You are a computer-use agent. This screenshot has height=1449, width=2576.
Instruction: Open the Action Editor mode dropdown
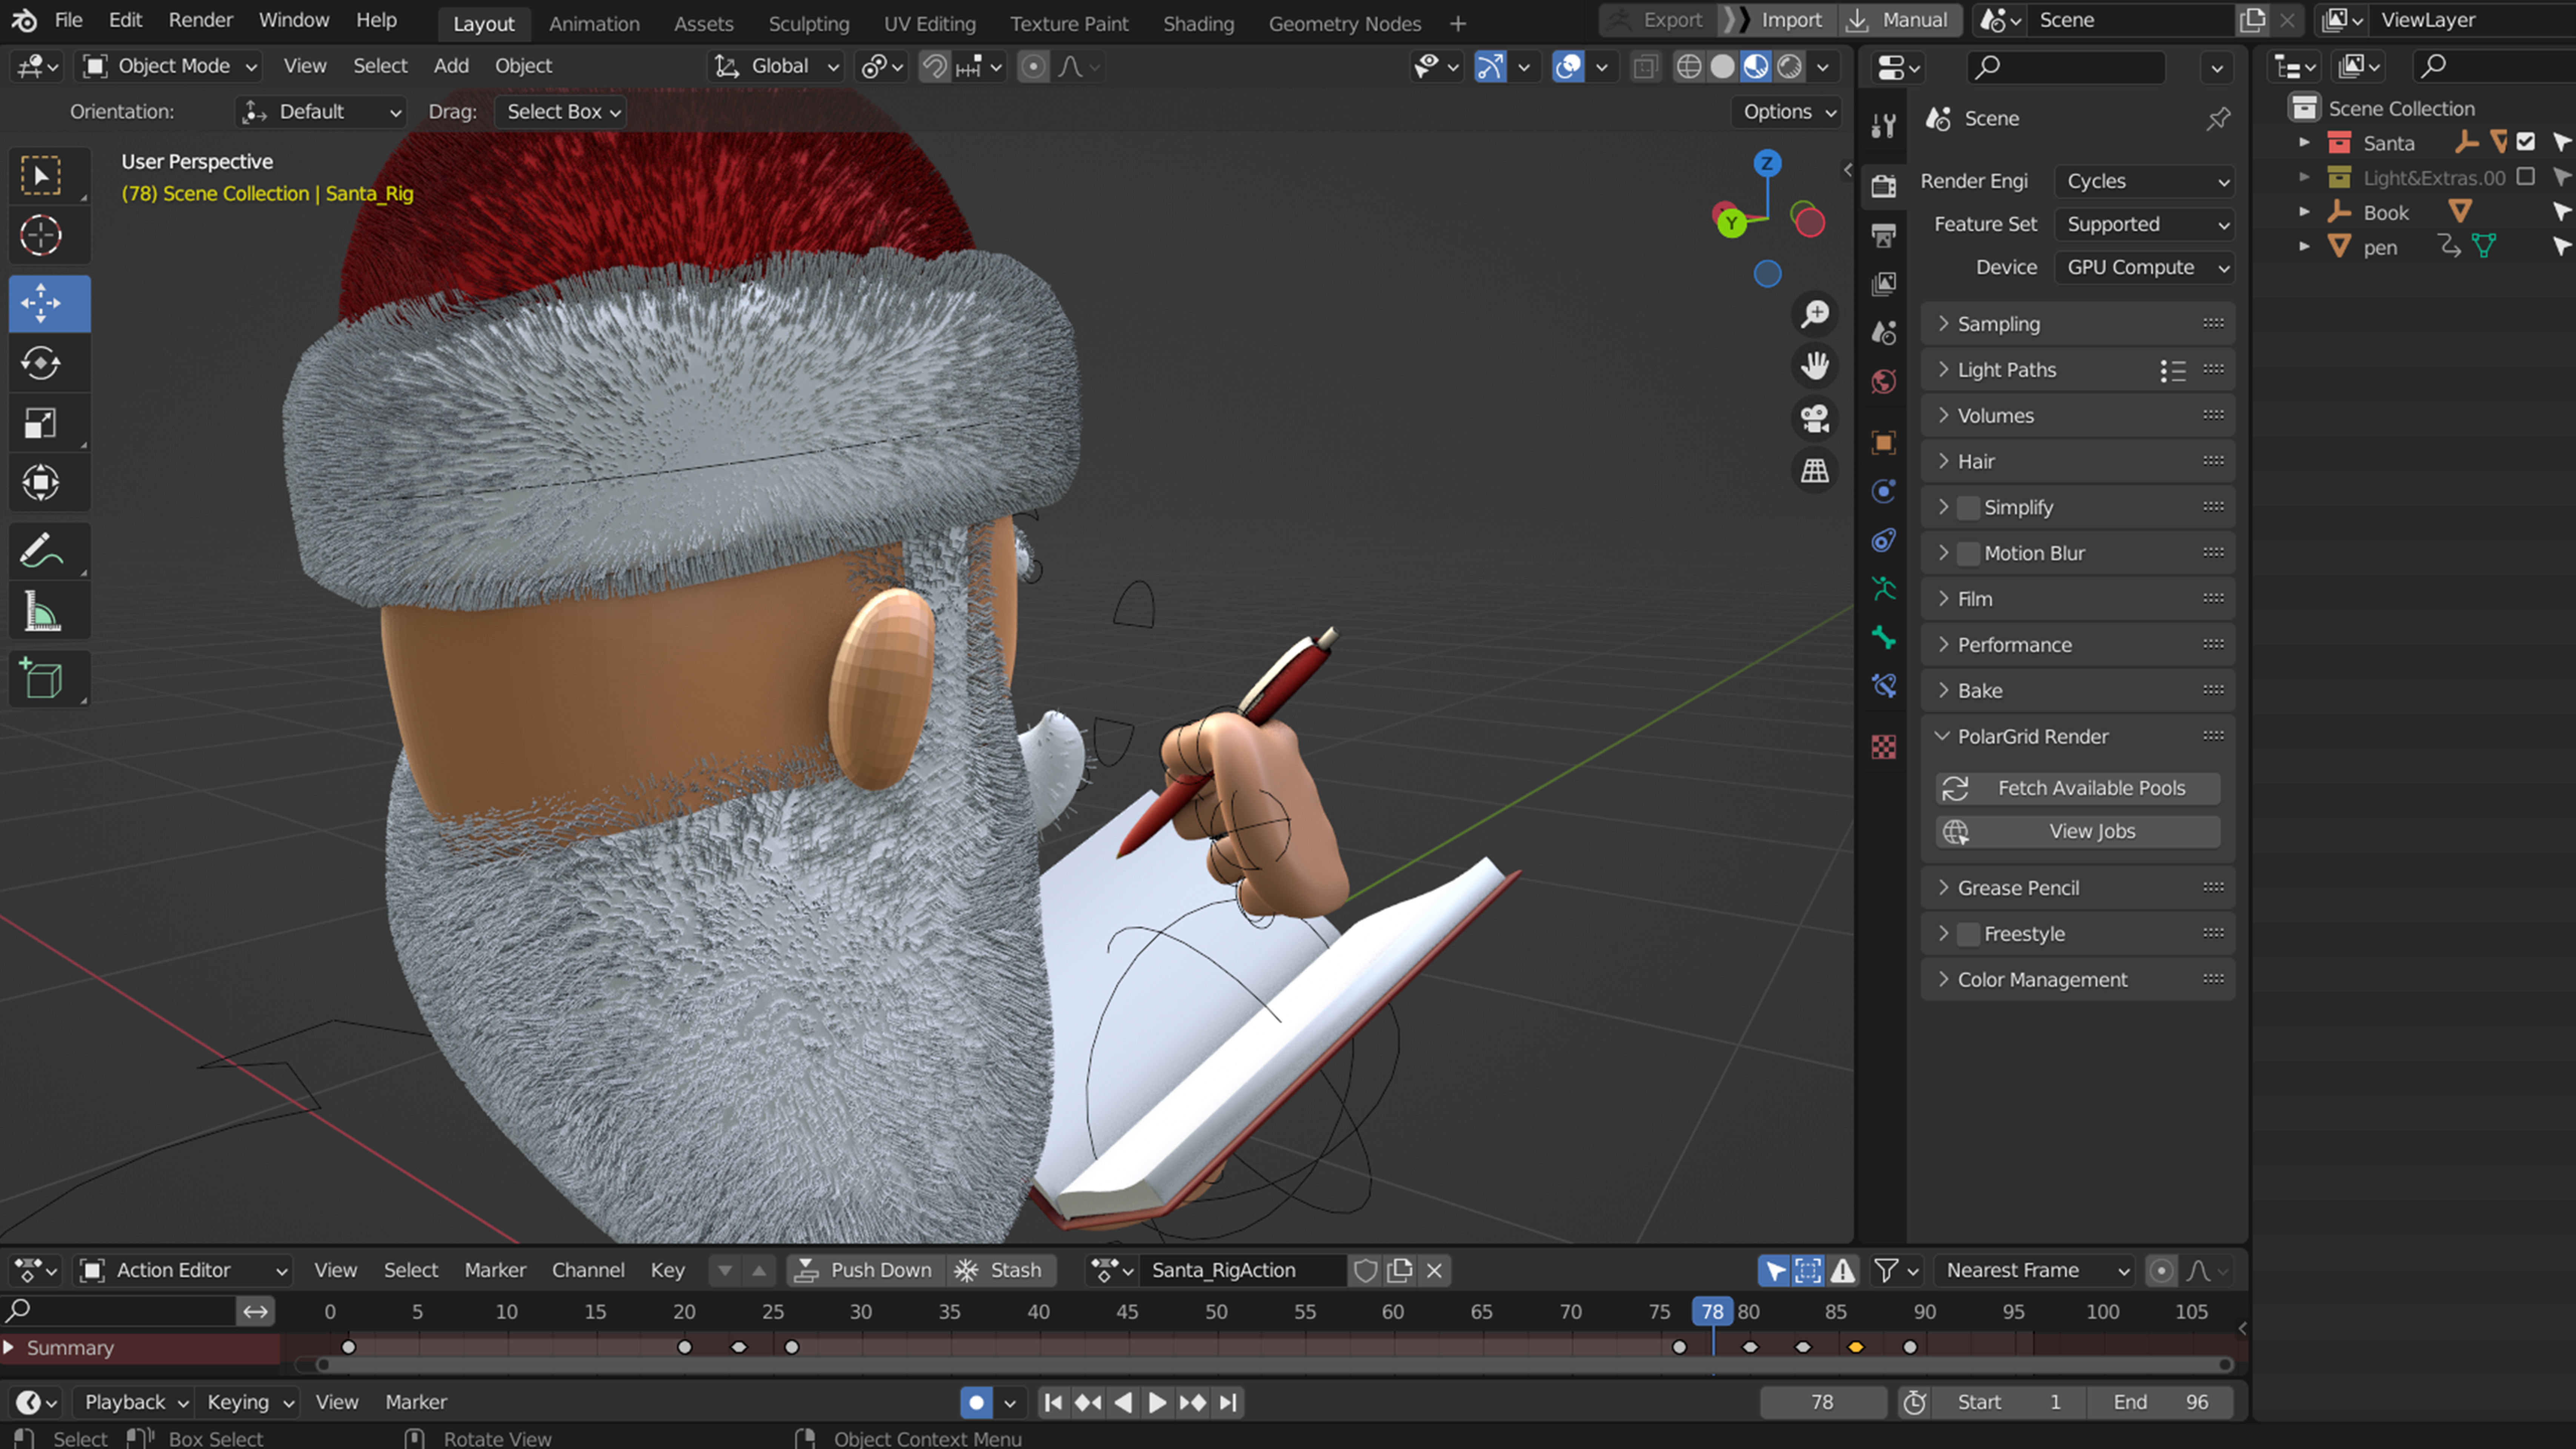pyautogui.click(x=185, y=1271)
